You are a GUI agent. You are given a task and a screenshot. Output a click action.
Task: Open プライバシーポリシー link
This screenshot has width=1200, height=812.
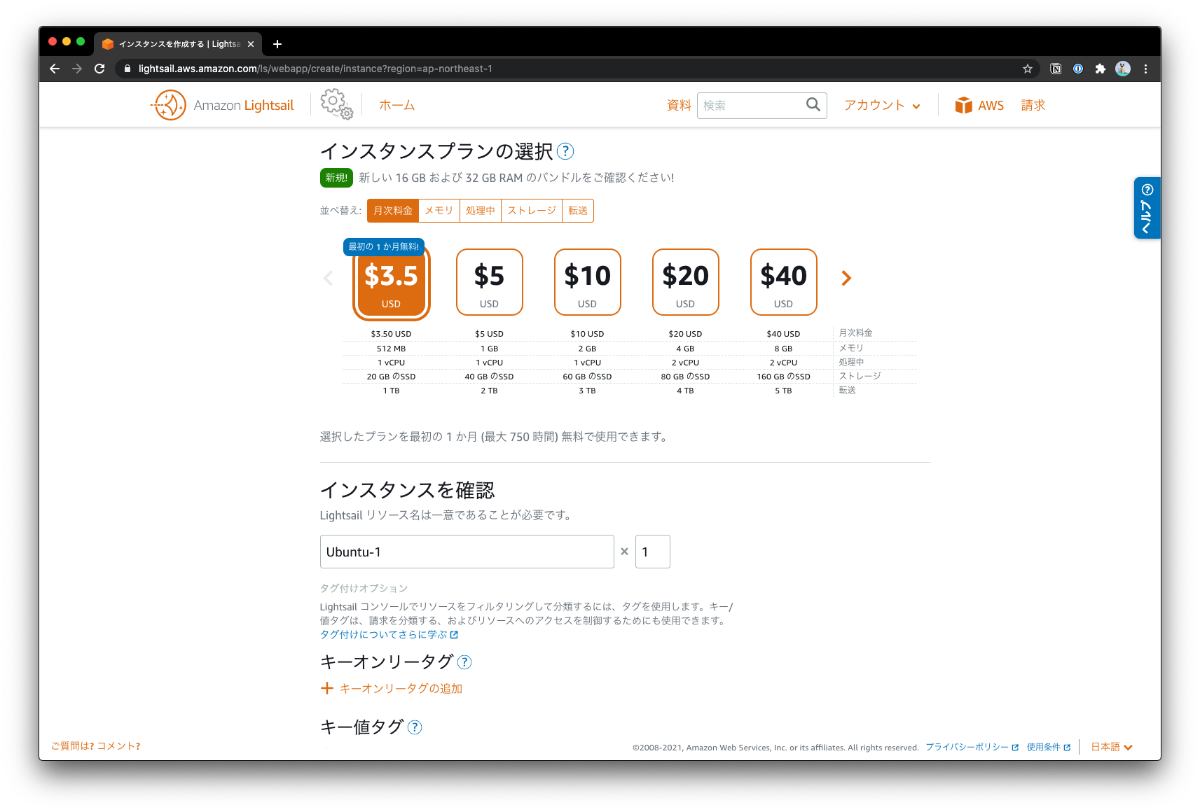[x=972, y=747]
